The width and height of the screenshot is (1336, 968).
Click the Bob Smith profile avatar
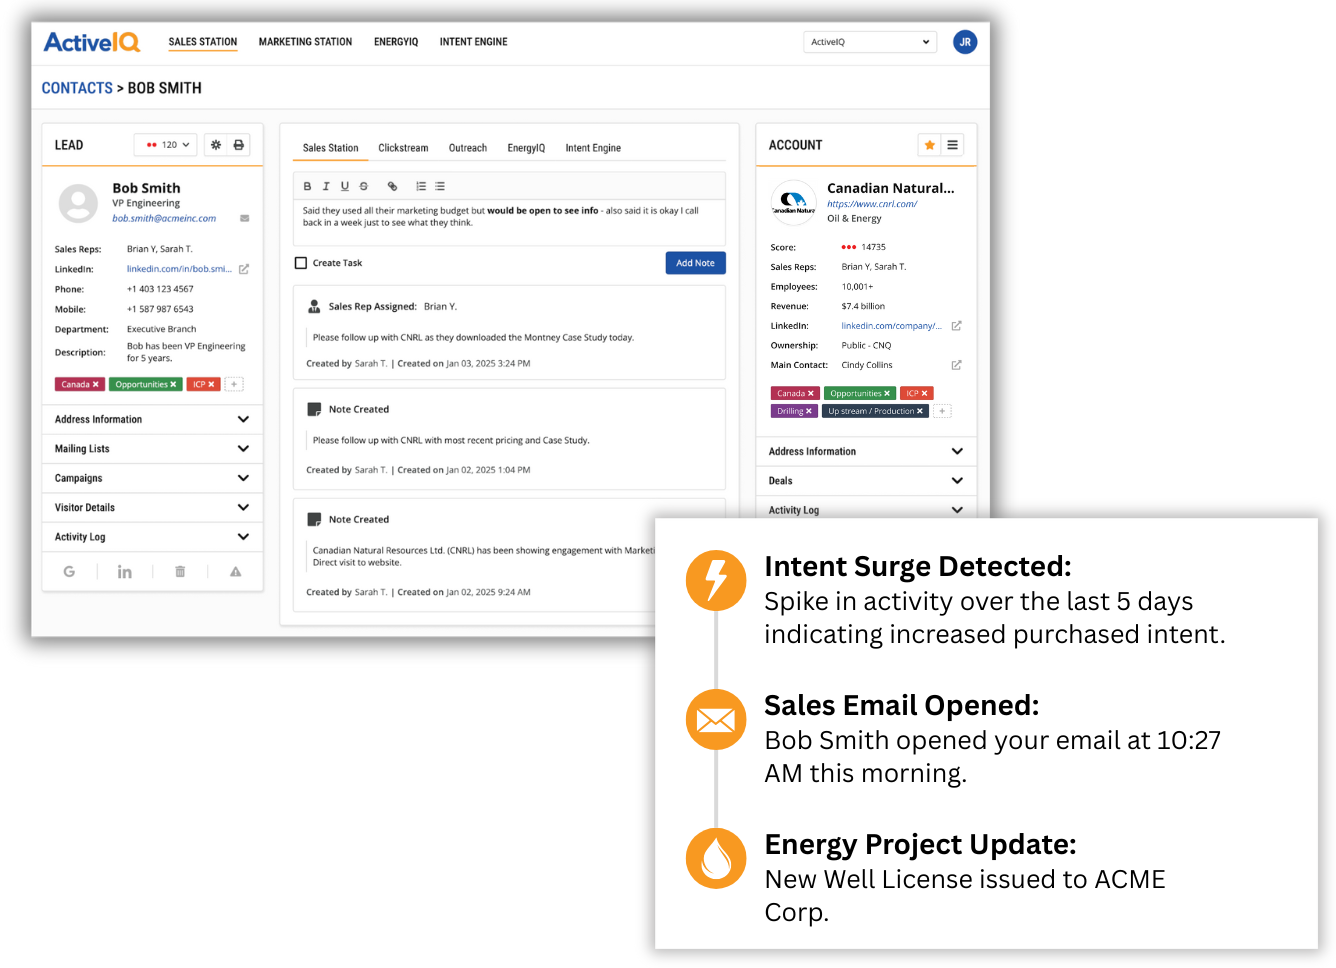click(x=78, y=203)
